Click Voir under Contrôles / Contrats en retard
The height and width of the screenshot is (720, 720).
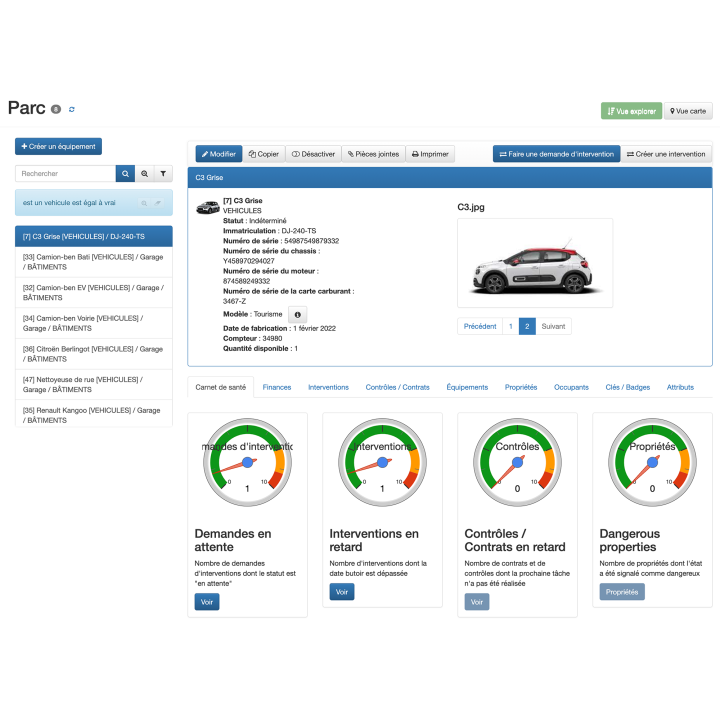coord(477,602)
